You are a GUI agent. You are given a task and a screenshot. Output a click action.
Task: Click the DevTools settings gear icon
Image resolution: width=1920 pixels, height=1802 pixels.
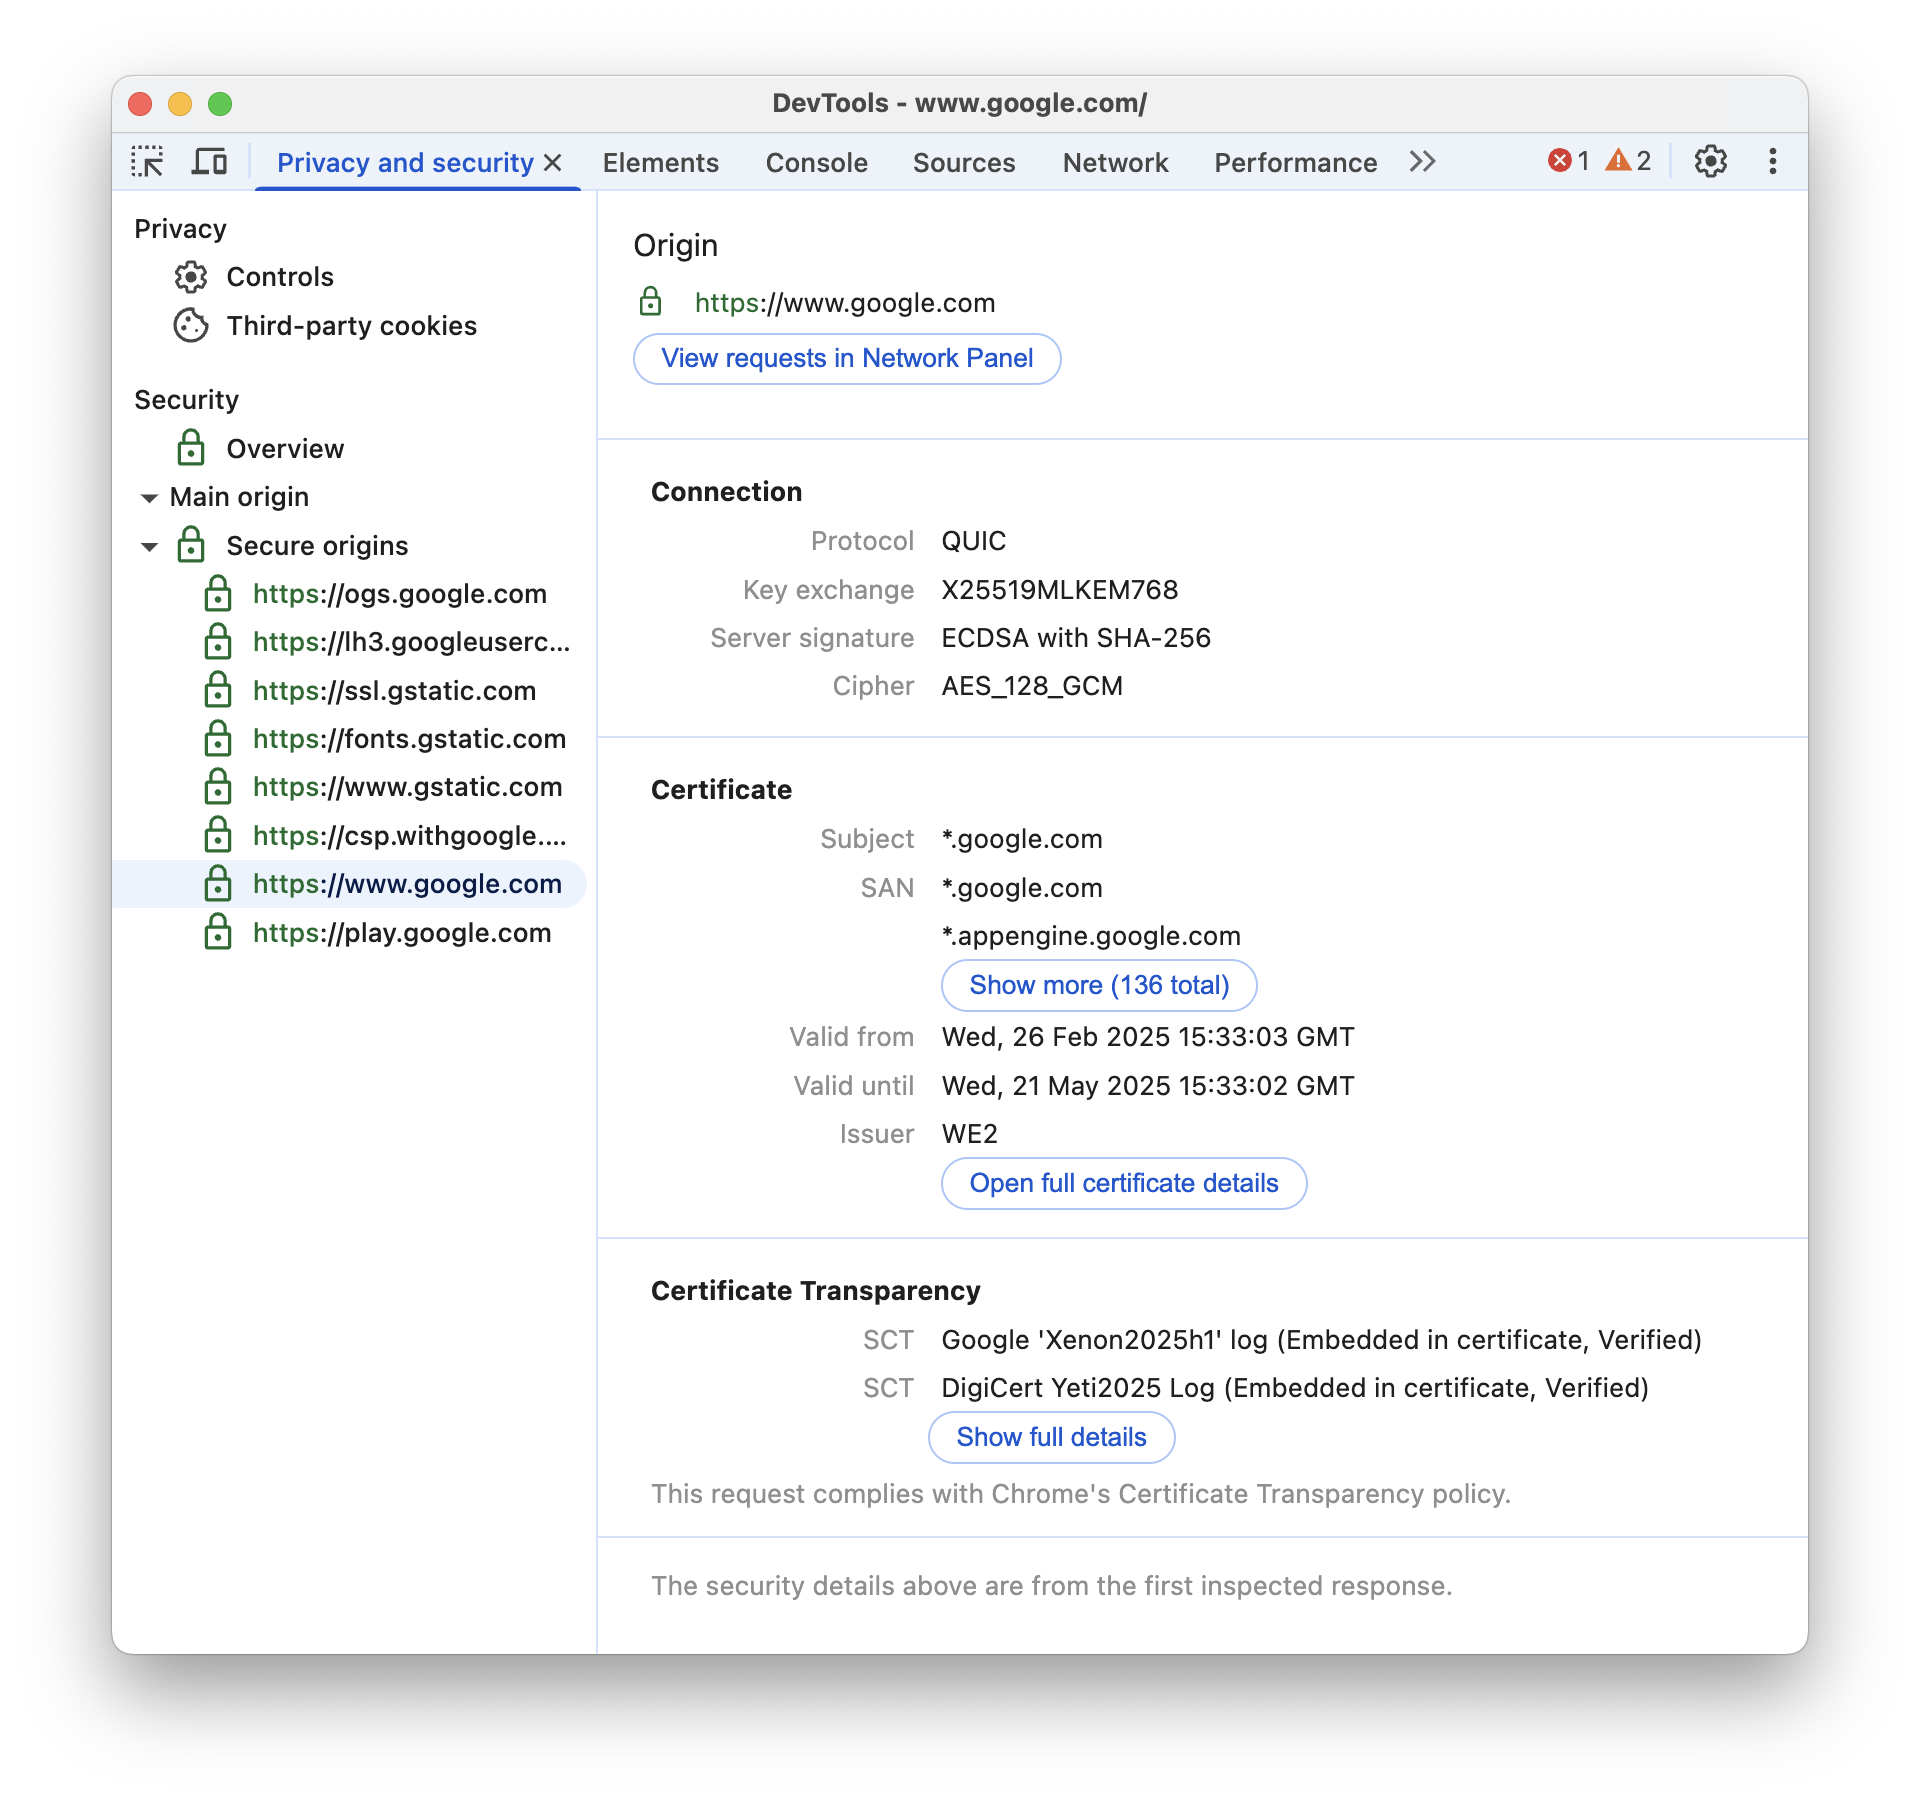(1710, 163)
